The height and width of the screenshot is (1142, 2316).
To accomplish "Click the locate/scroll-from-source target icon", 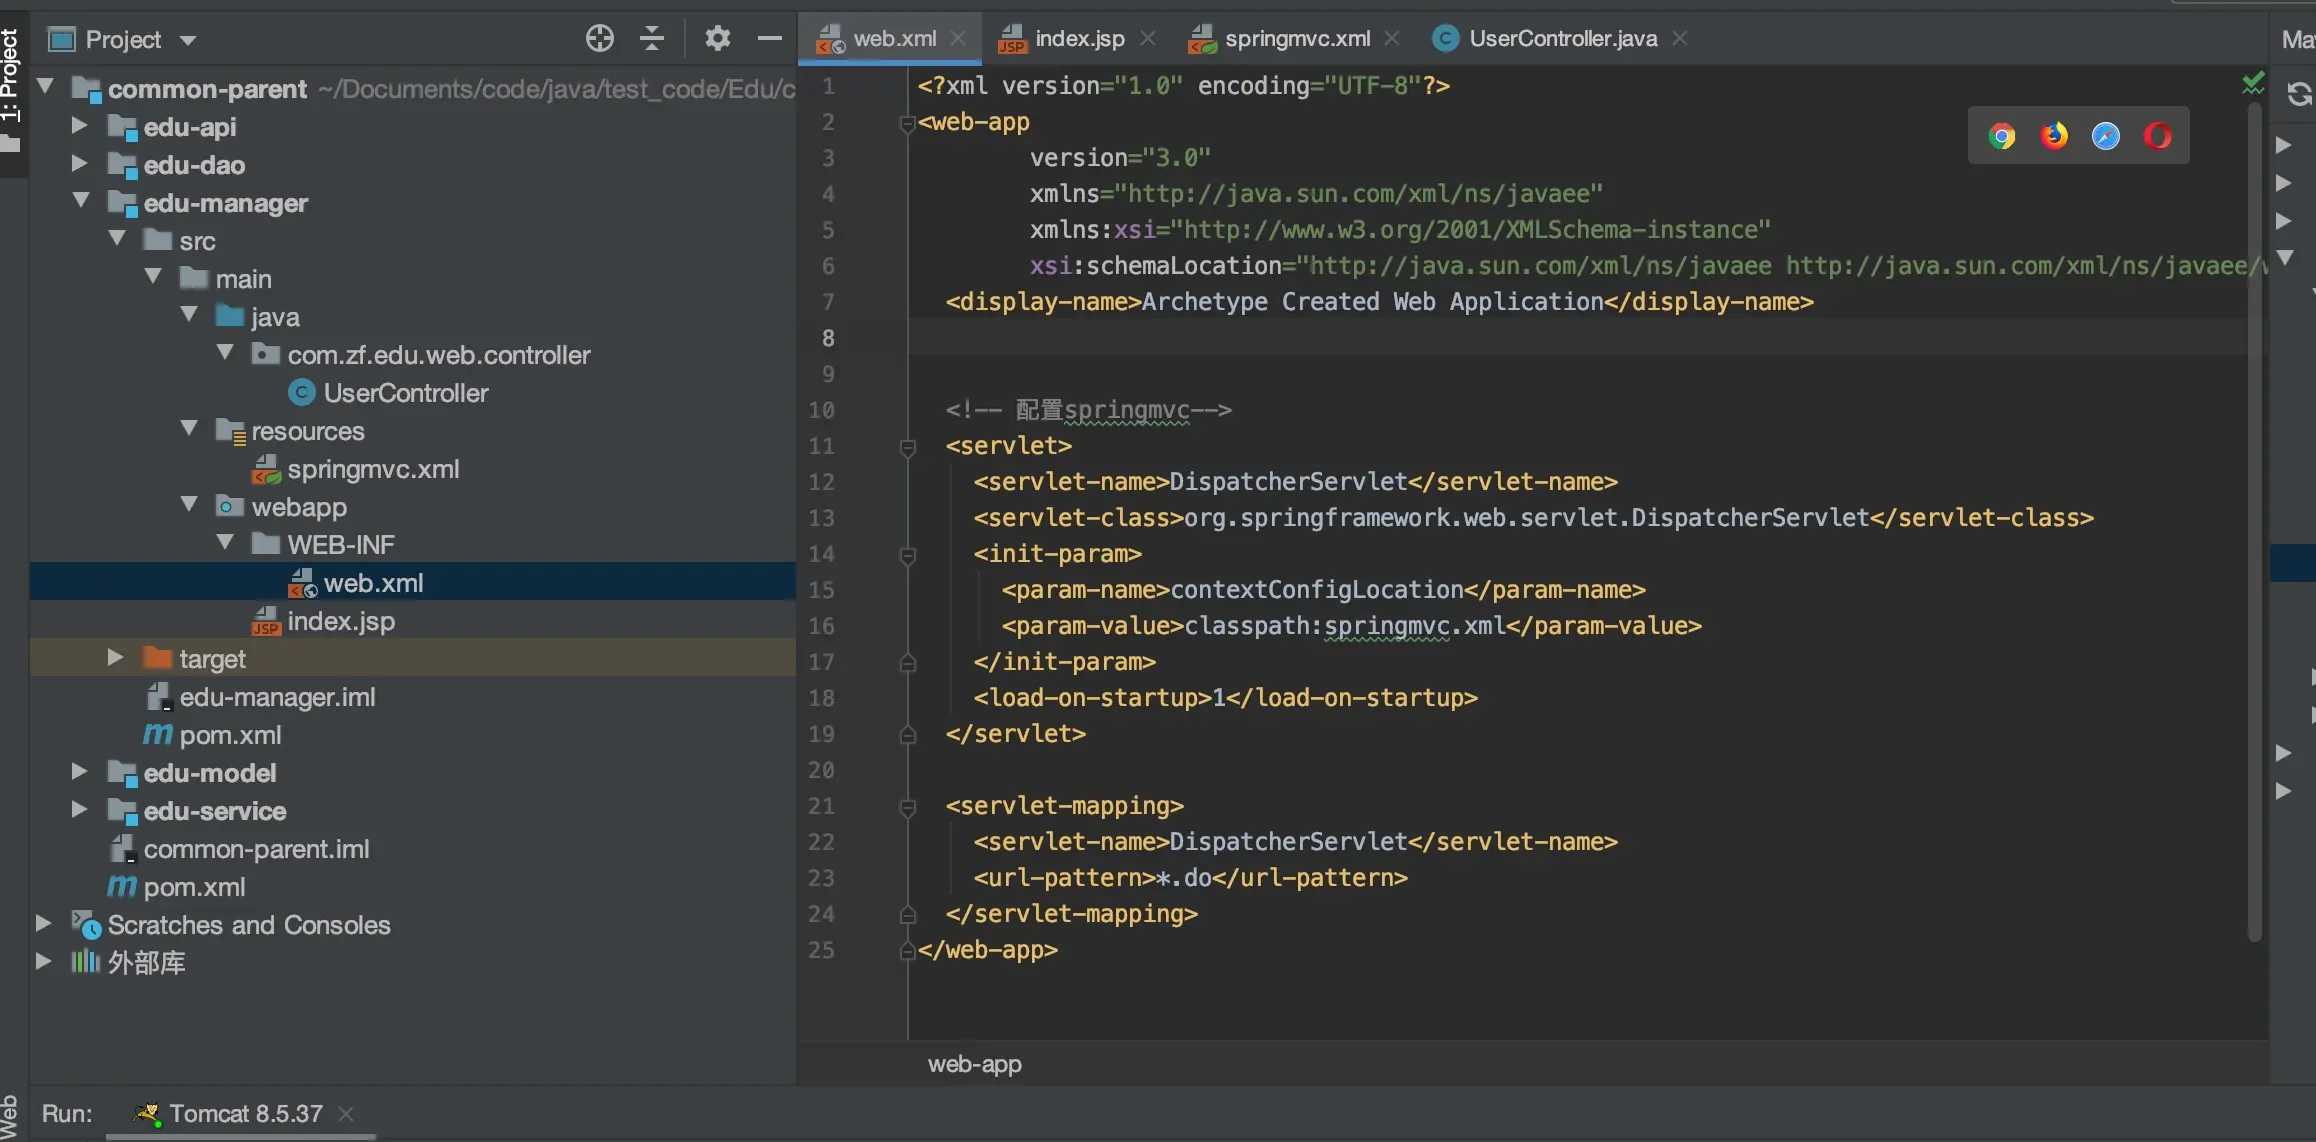I will click(x=599, y=39).
